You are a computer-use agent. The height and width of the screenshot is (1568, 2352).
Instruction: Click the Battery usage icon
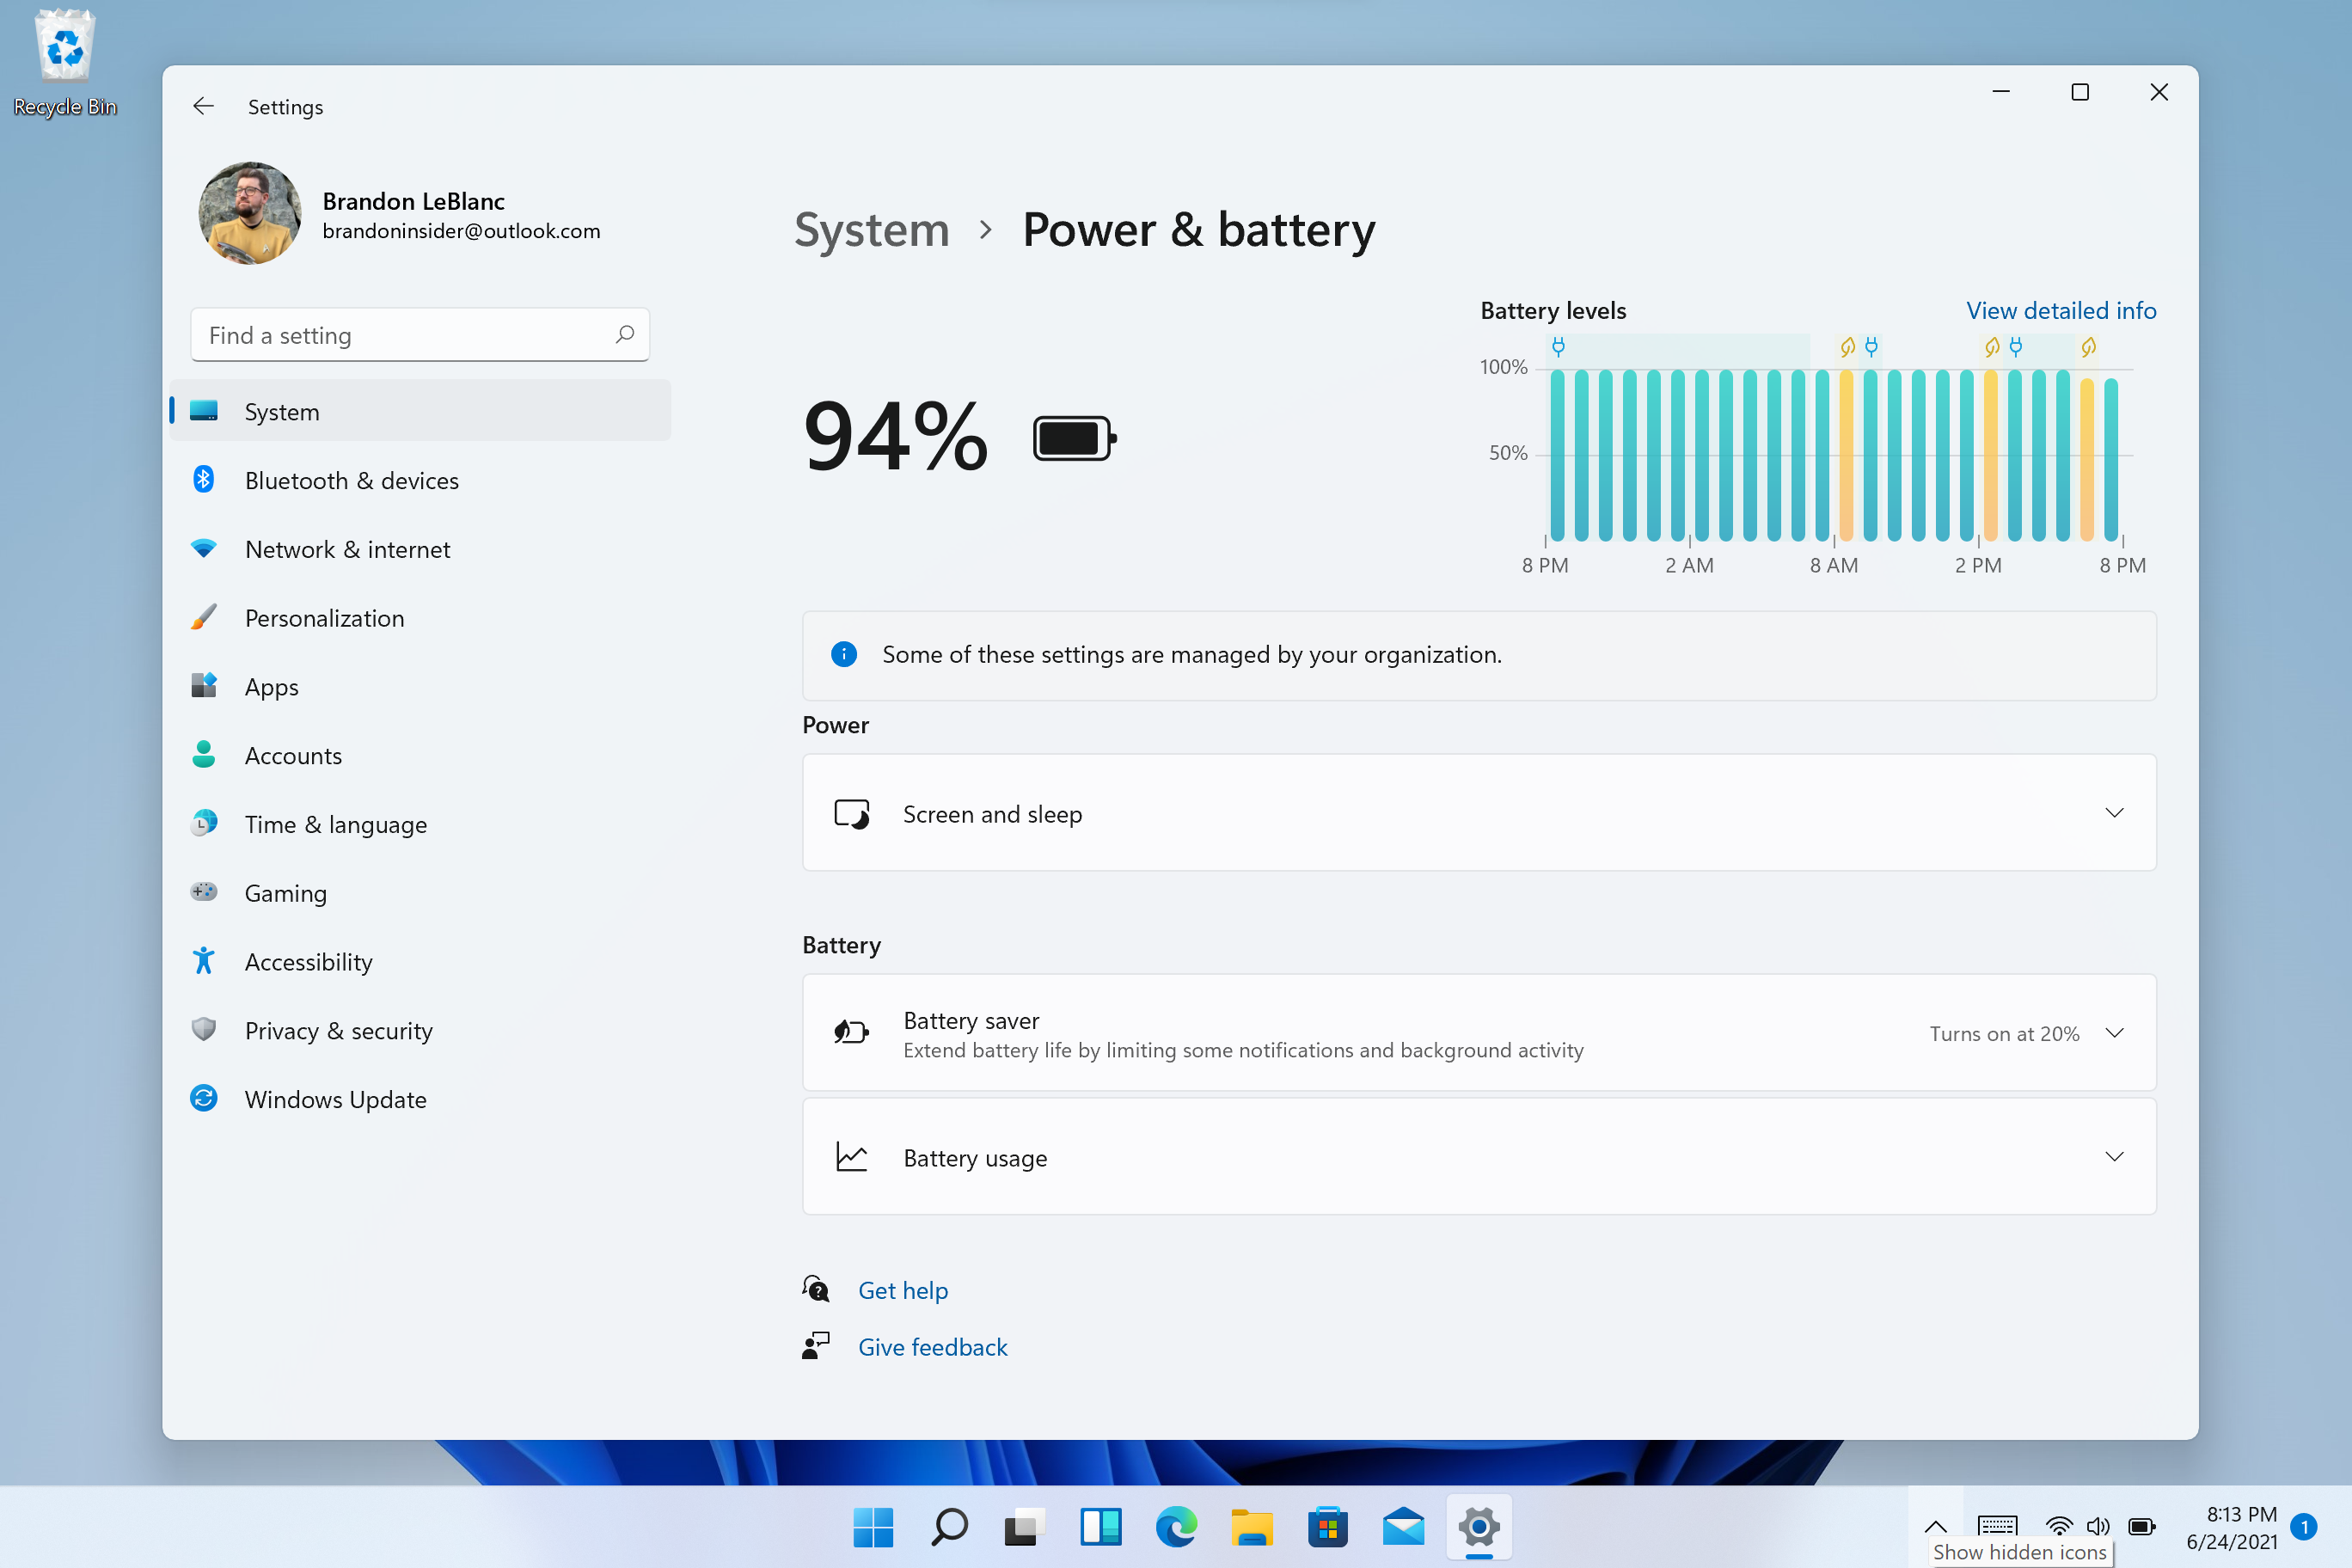point(852,1157)
